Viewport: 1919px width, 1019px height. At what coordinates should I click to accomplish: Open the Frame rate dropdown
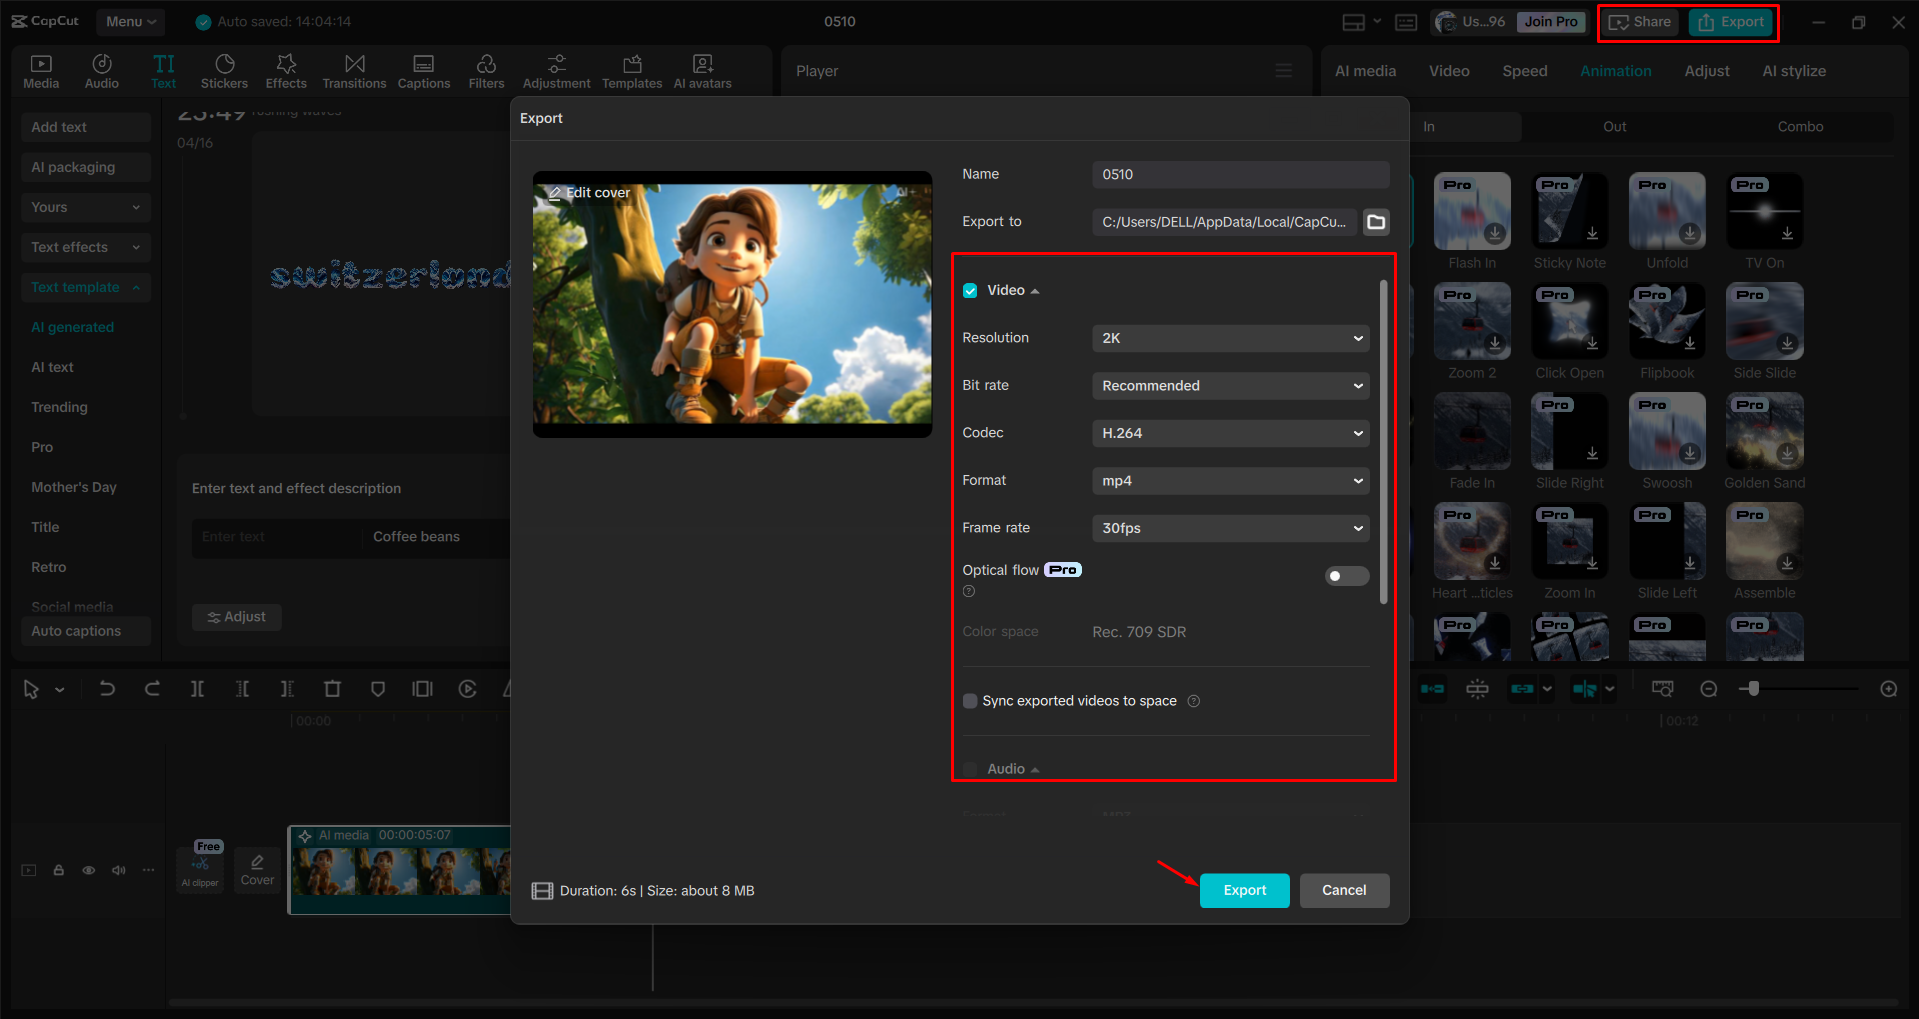[x=1230, y=528]
